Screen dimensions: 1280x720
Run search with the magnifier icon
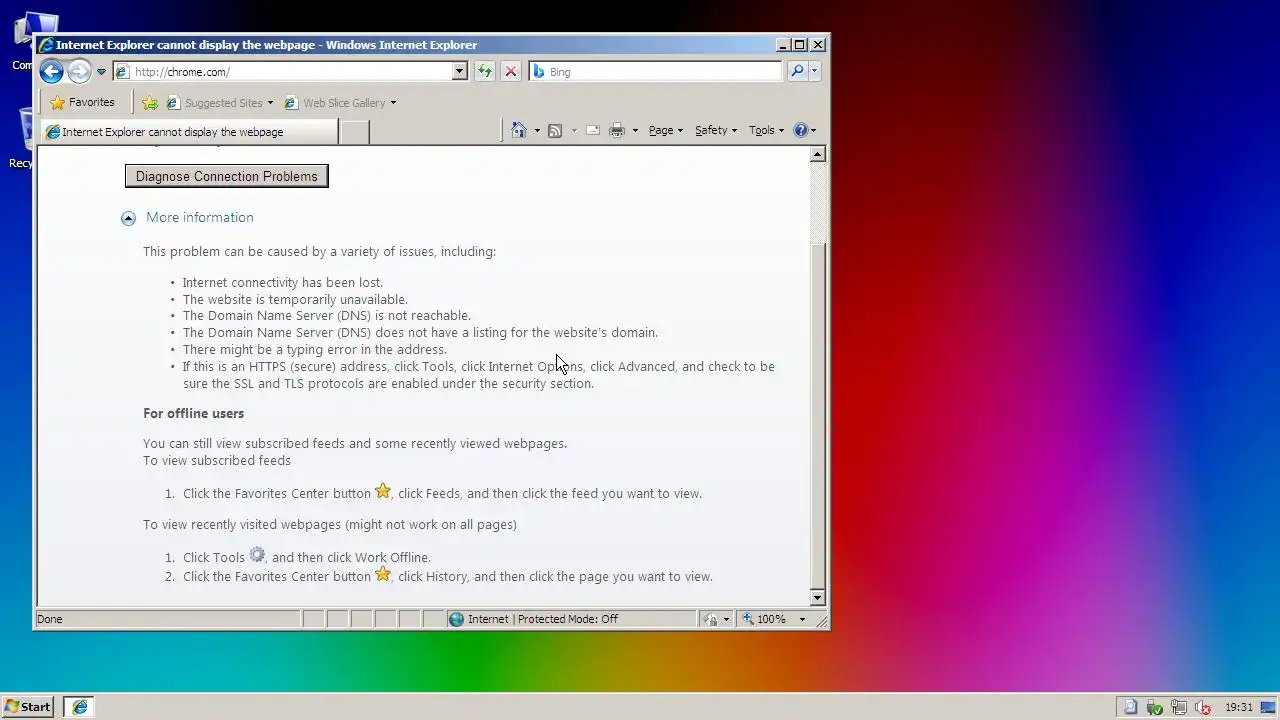pos(797,72)
